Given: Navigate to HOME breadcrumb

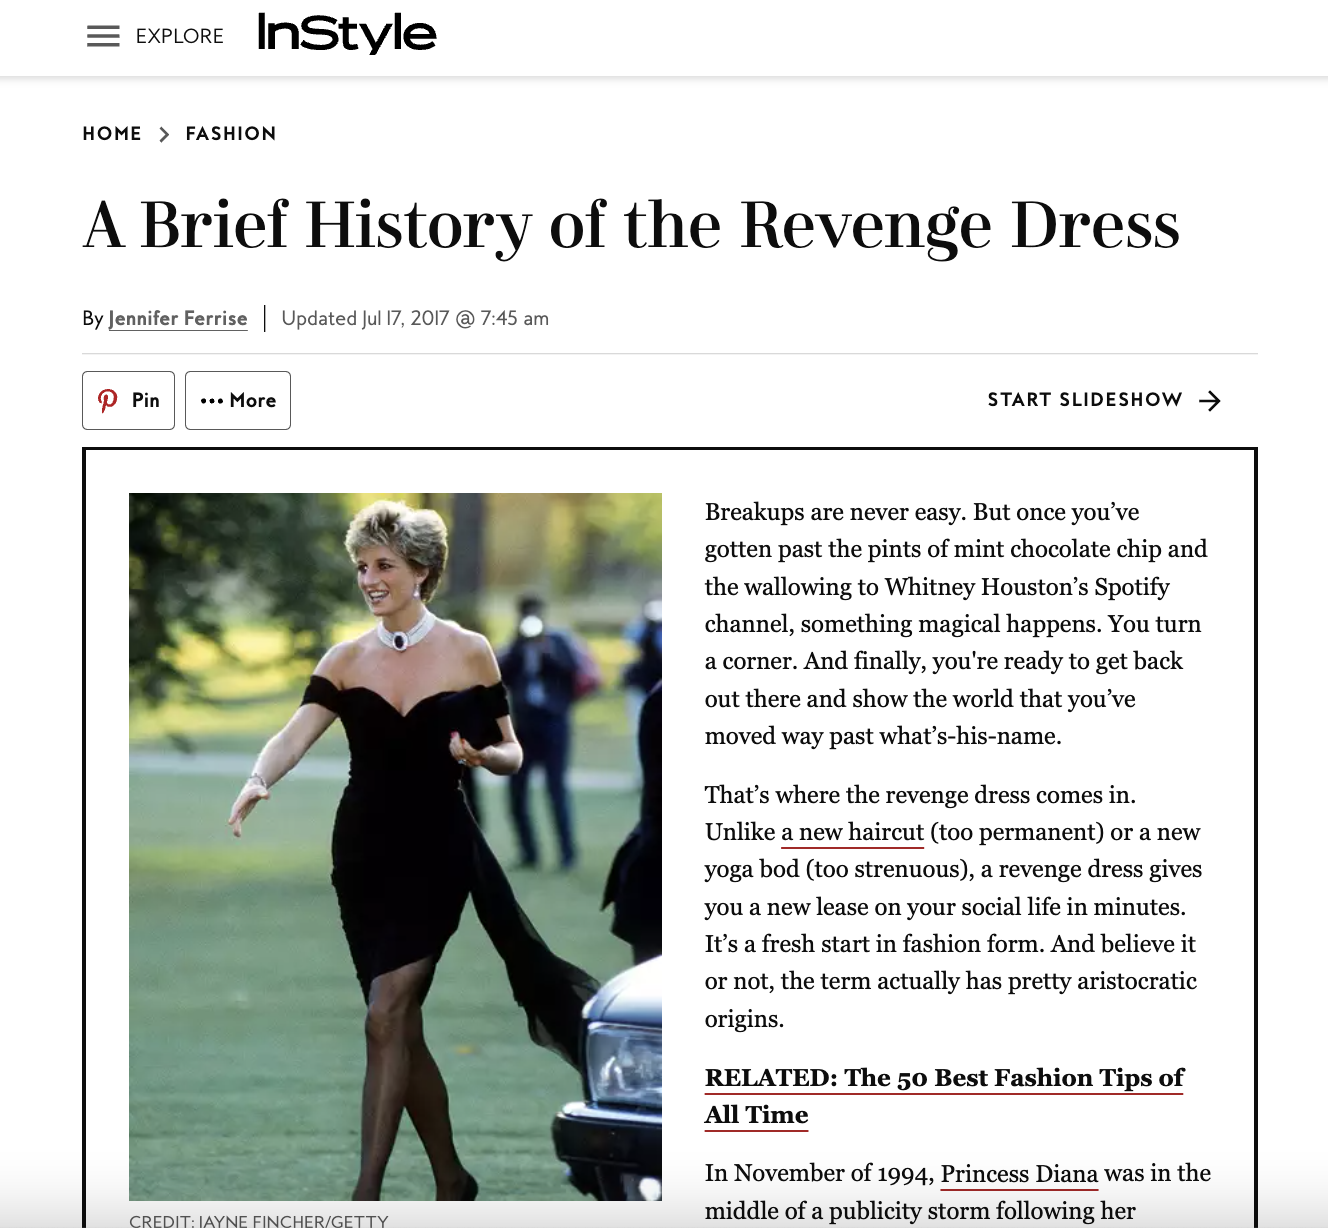Looking at the screenshot, I should [x=112, y=133].
